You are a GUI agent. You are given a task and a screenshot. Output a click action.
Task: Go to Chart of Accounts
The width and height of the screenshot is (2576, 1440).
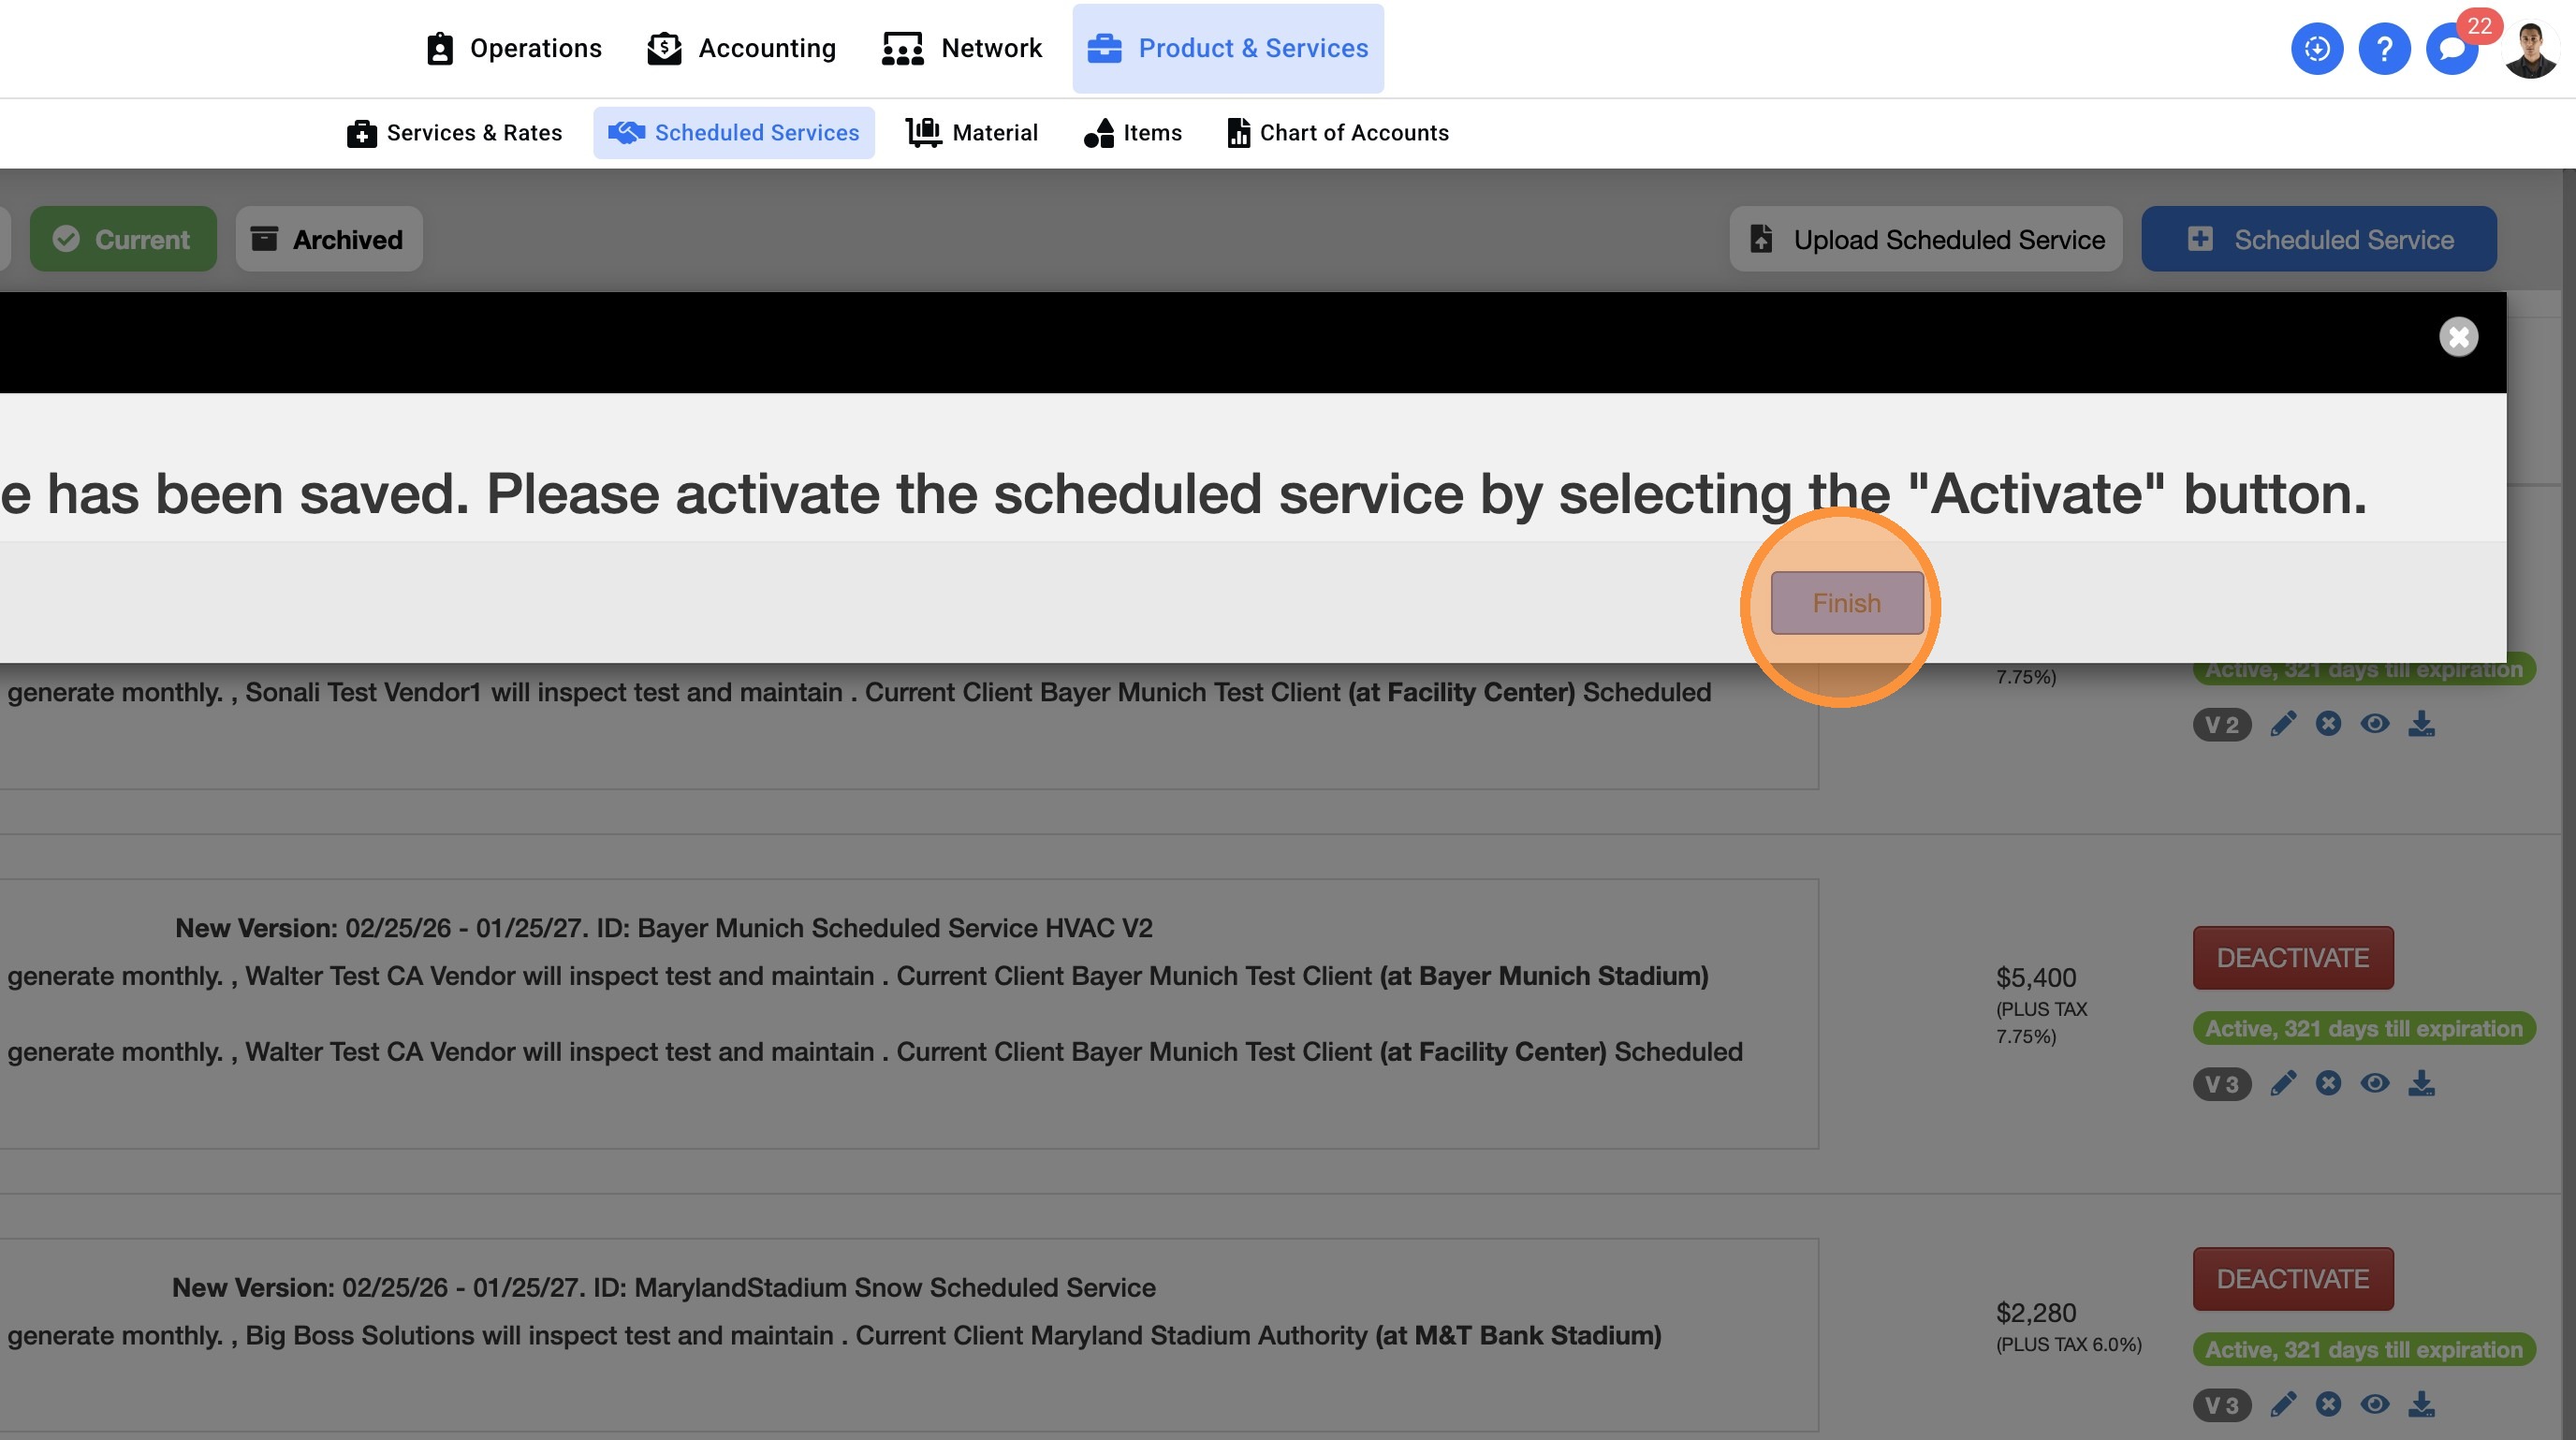tap(1337, 133)
